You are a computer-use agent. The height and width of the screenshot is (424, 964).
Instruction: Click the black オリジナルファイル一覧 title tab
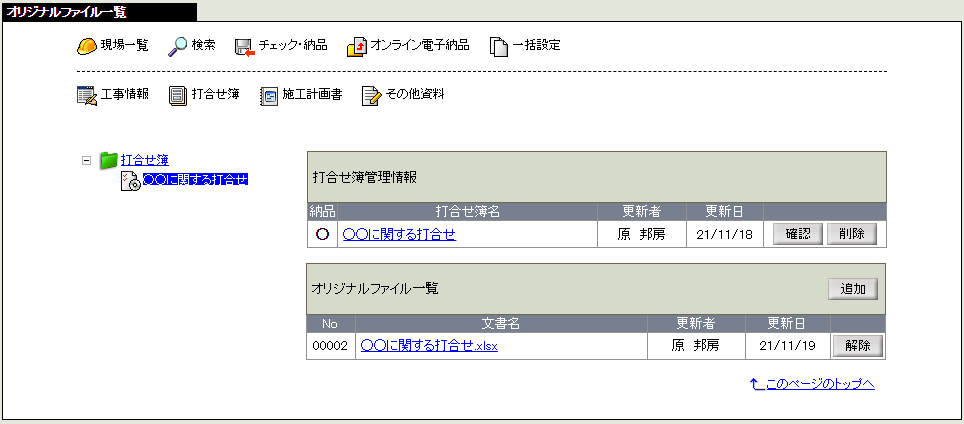pyautogui.click(x=100, y=12)
